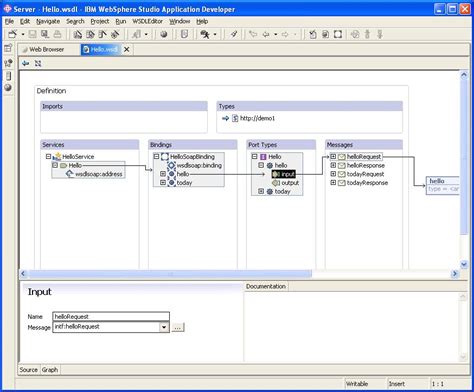Screen dimensions: 474x392
Task: Click the Forward arrow in the main toolbar
Action: 285,34
